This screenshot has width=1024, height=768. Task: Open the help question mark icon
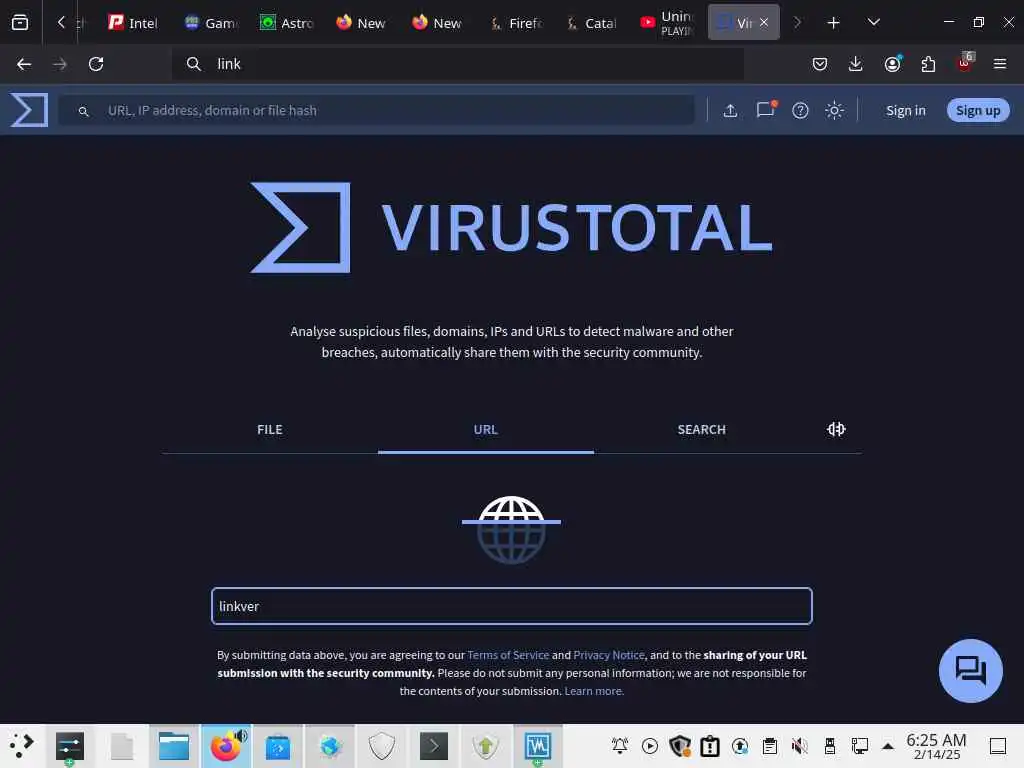point(800,110)
